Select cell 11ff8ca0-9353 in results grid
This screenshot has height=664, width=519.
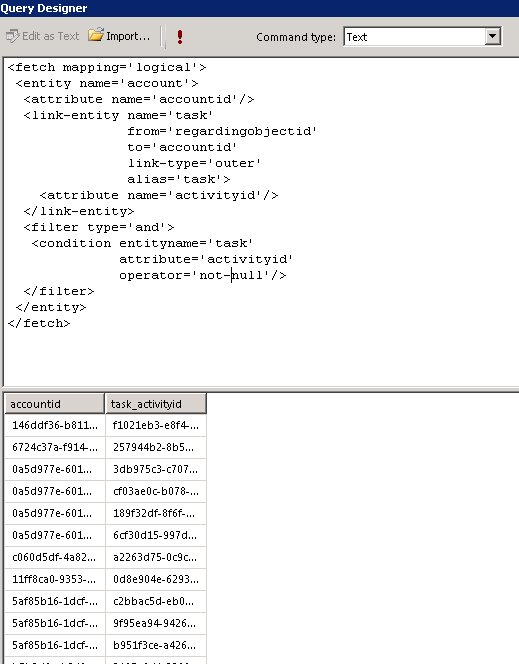(x=54, y=579)
